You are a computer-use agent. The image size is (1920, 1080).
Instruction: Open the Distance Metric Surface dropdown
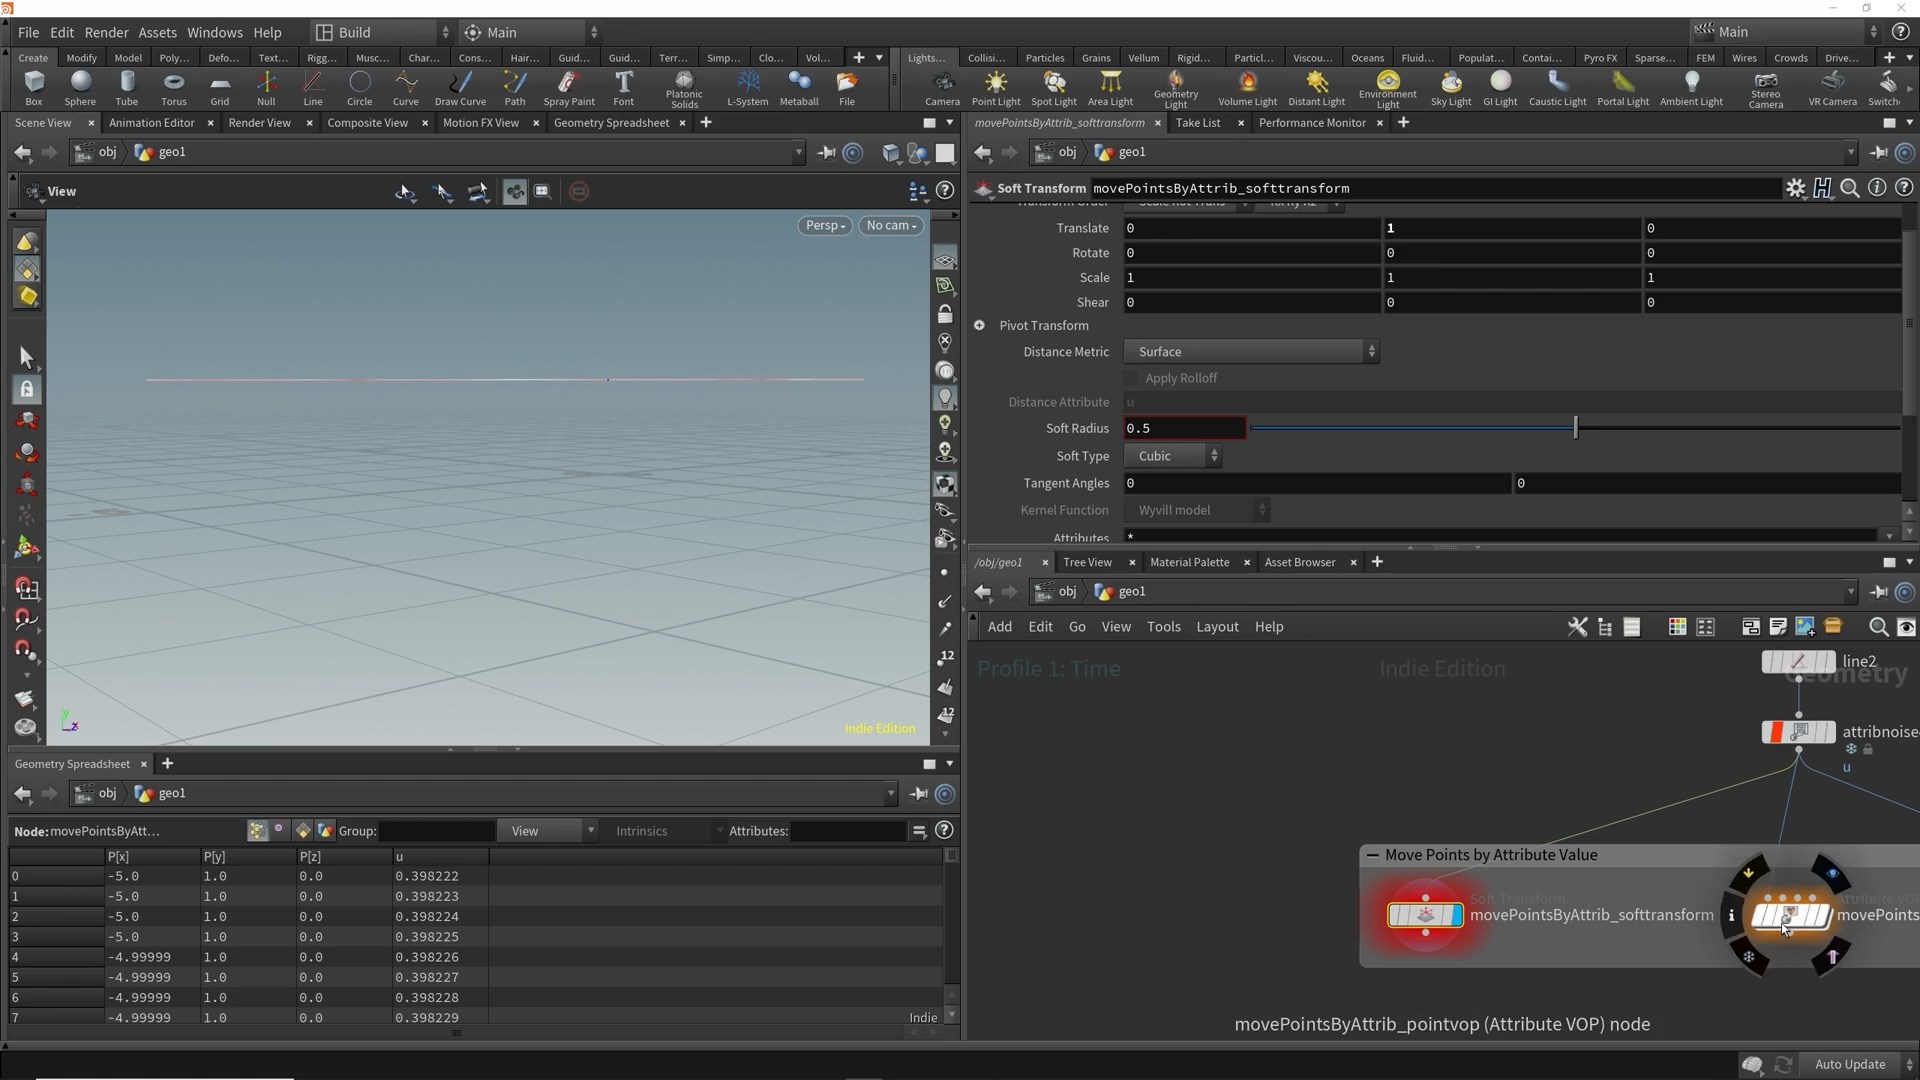[1251, 352]
